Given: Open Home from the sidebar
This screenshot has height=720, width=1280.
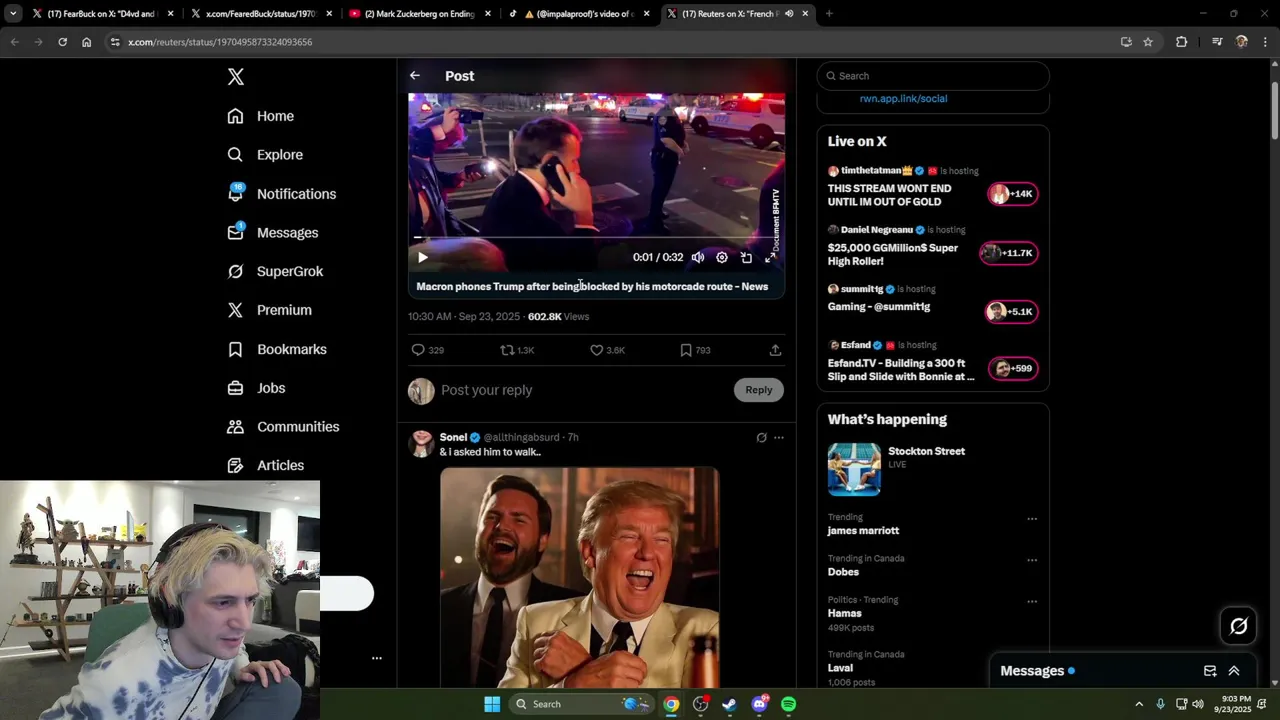Looking at the screenshot, I should [260, 116].
